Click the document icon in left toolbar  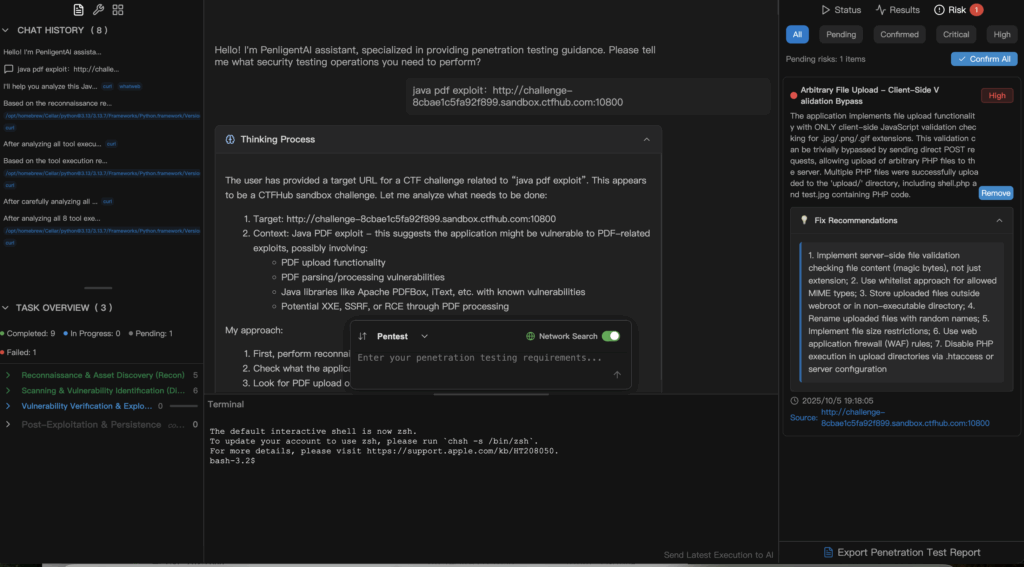click(x=79, y=10)
